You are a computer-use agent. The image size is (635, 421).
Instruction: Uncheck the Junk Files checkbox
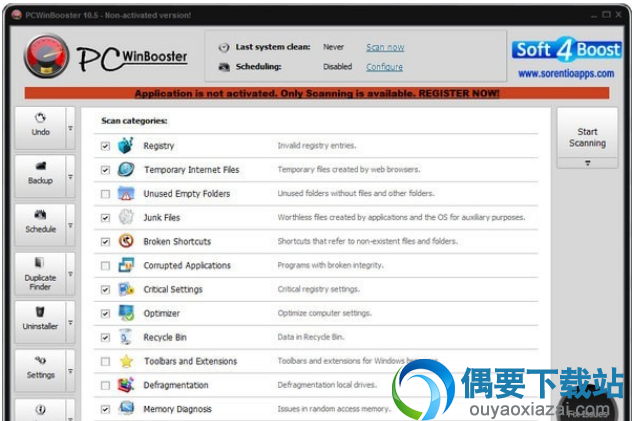[105, 218]
